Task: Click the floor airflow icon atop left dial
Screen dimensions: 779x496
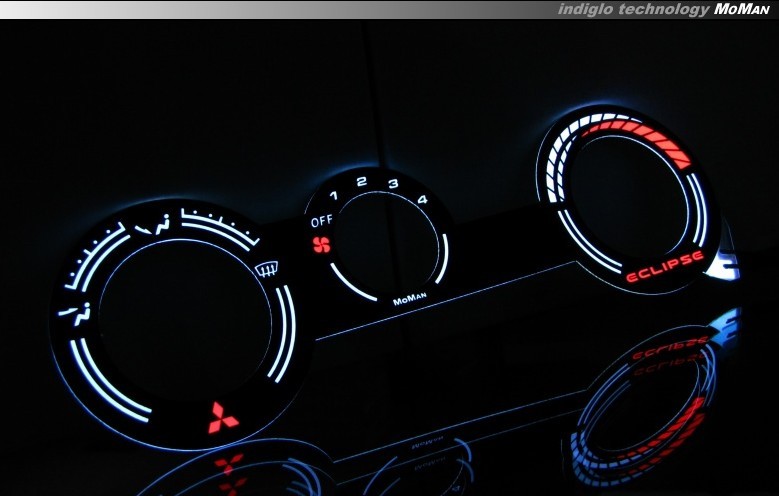Action: pos(158,222)
